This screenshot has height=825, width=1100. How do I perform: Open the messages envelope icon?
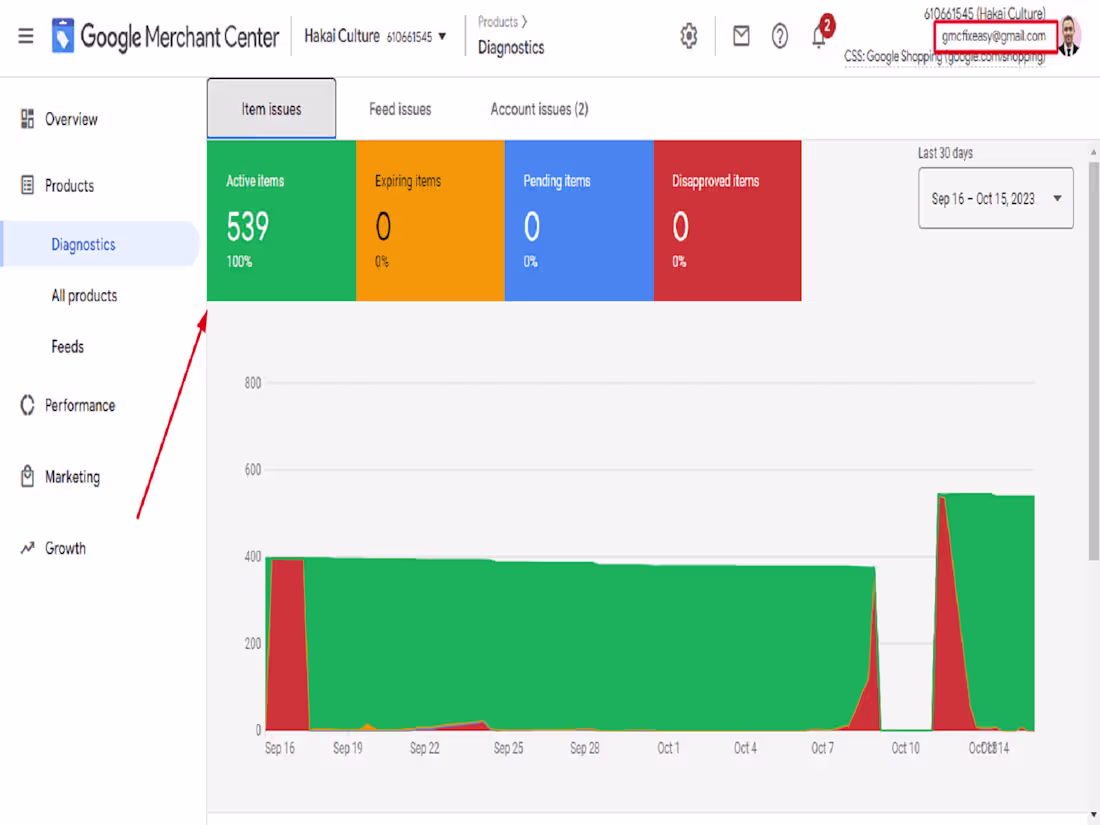[x=740, y=36]
